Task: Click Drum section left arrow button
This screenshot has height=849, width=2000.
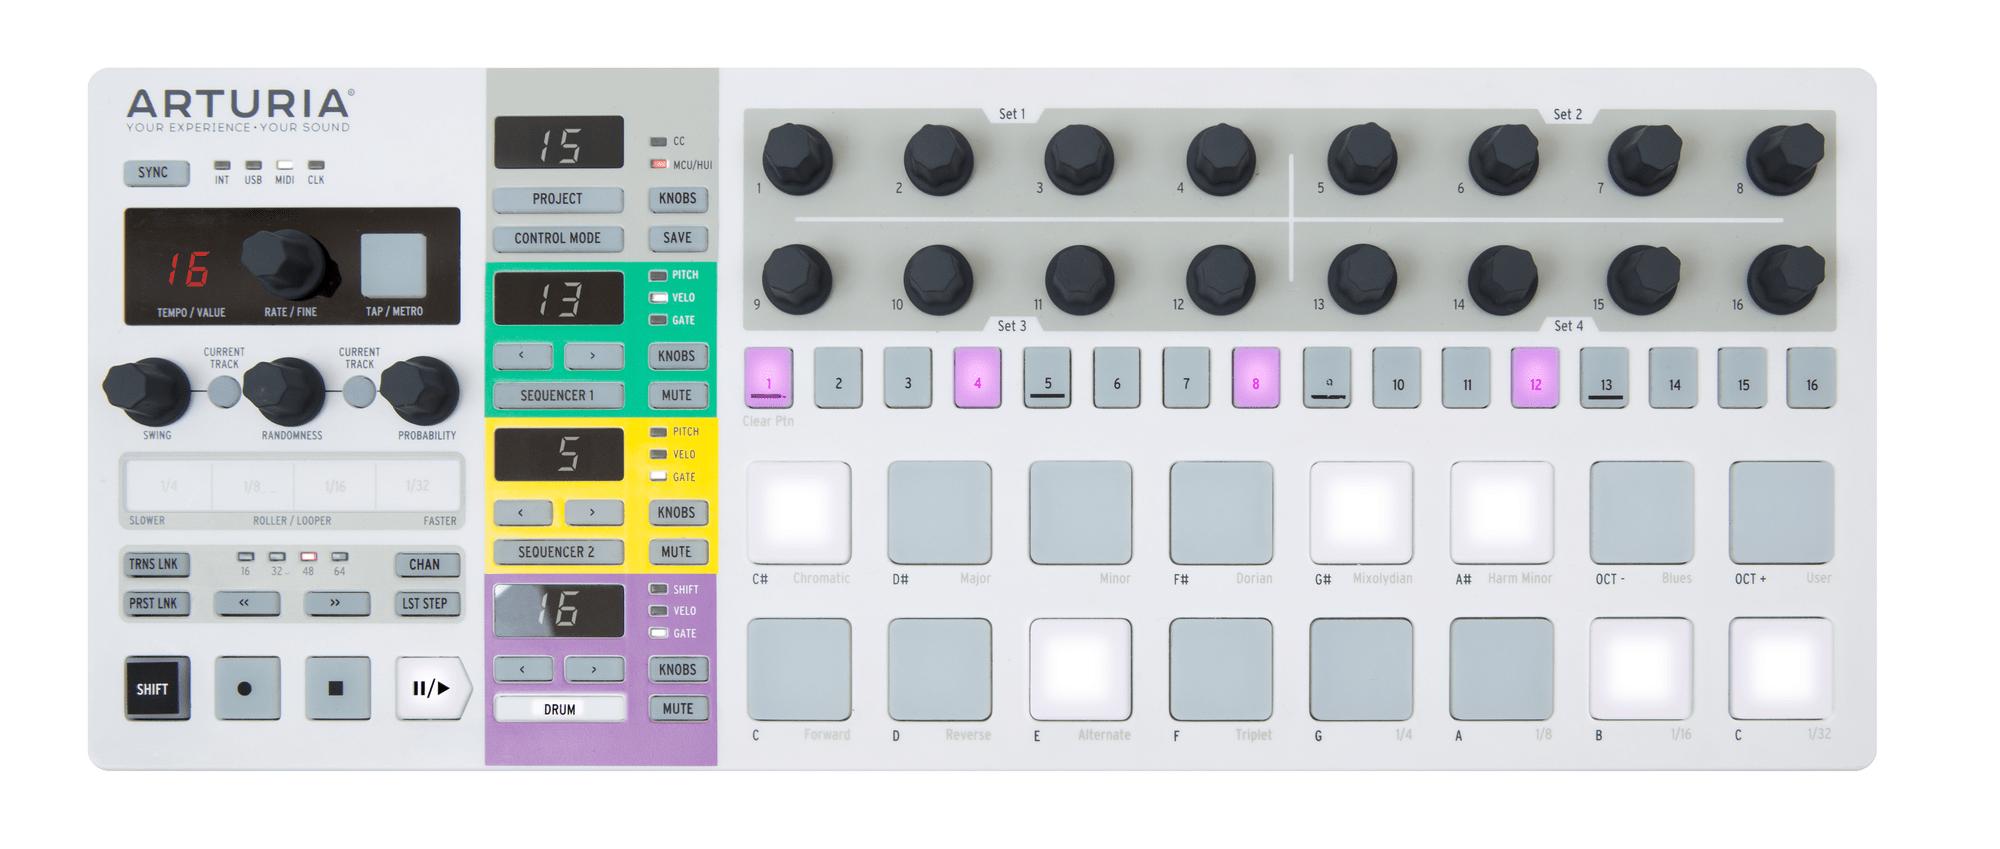Action: click(522, 669)
